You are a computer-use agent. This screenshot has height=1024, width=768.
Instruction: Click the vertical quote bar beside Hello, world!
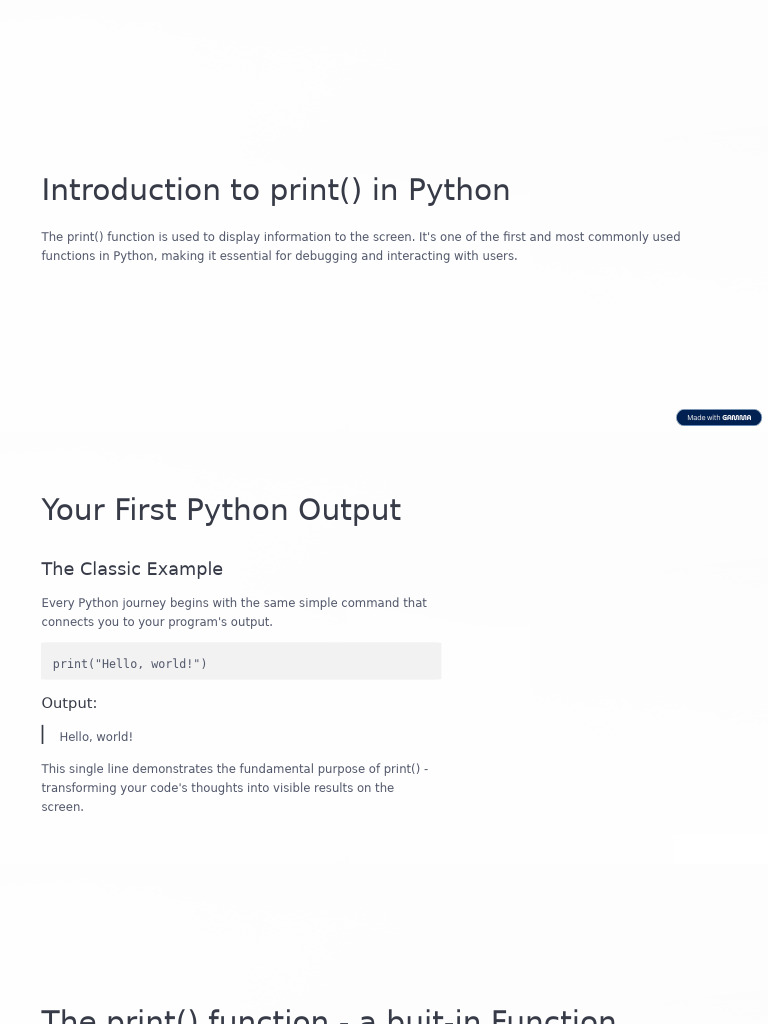tap(43, 735)
